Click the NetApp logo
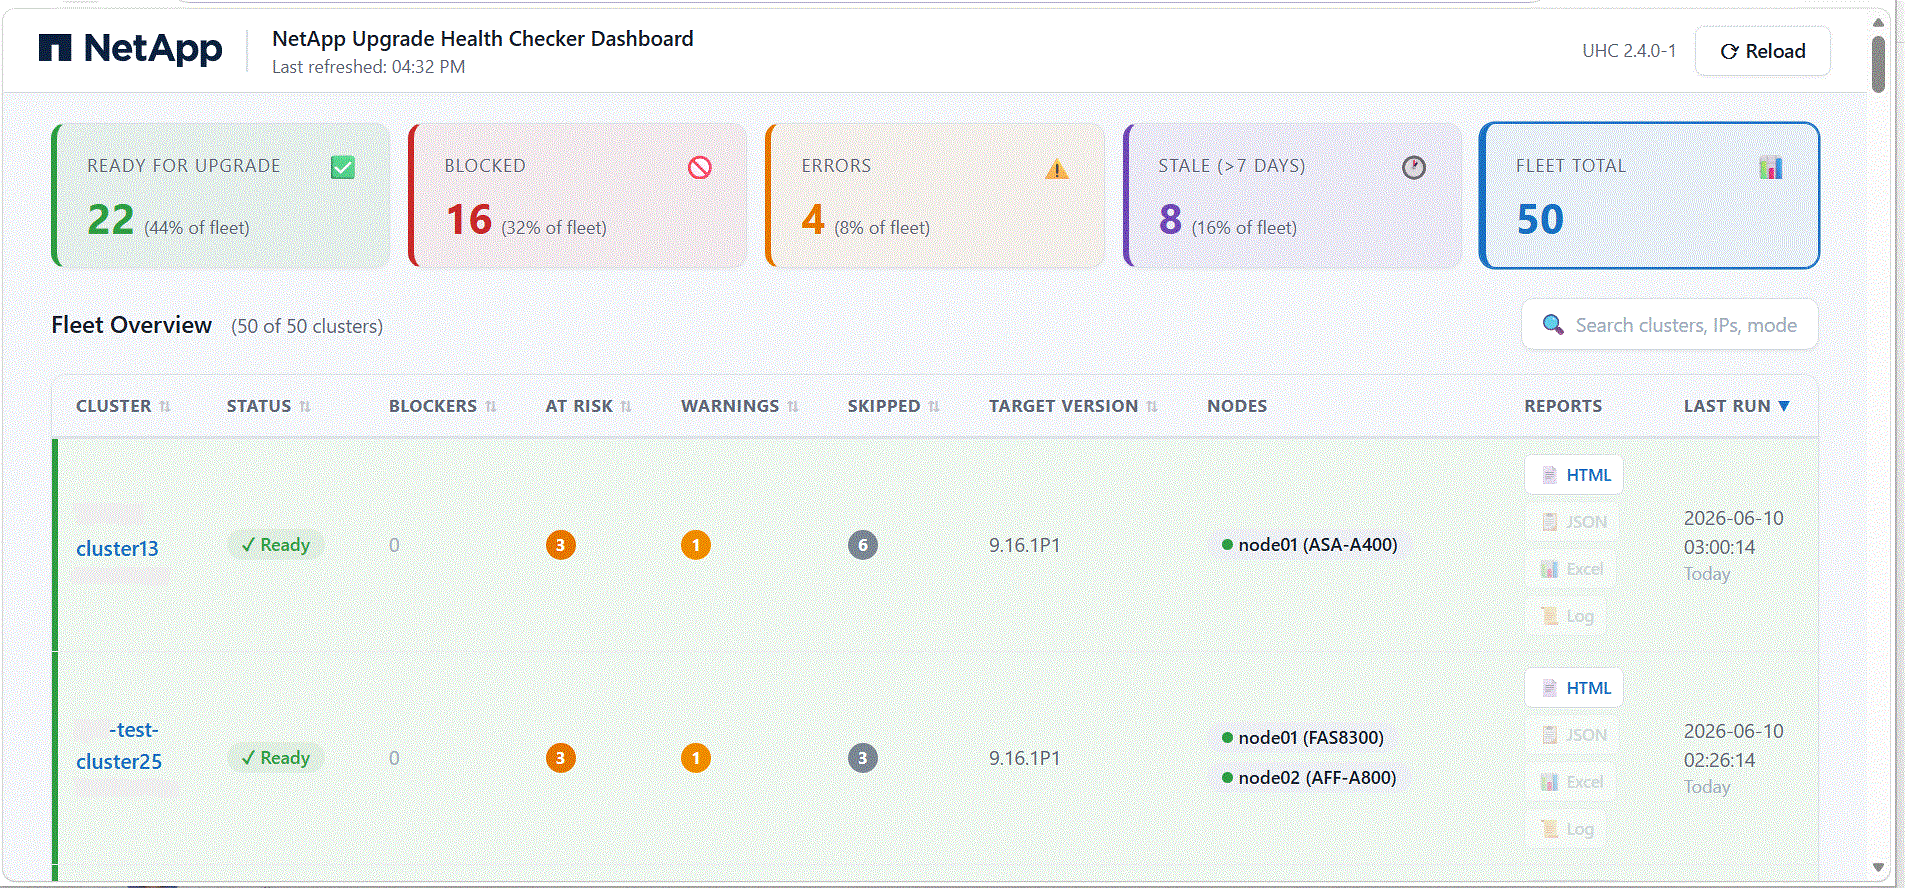Screen dimensions: 1905x888 click(x=130, y=48)
